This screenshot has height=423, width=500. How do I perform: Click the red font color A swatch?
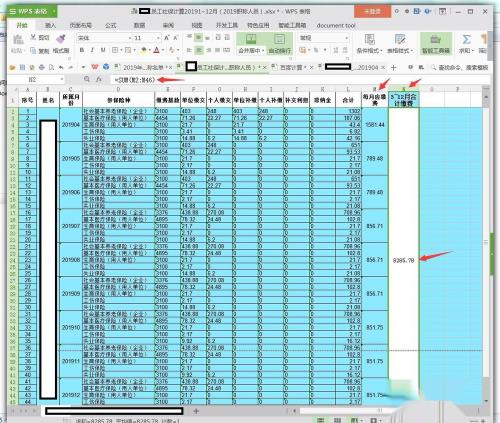coord(156,50)
